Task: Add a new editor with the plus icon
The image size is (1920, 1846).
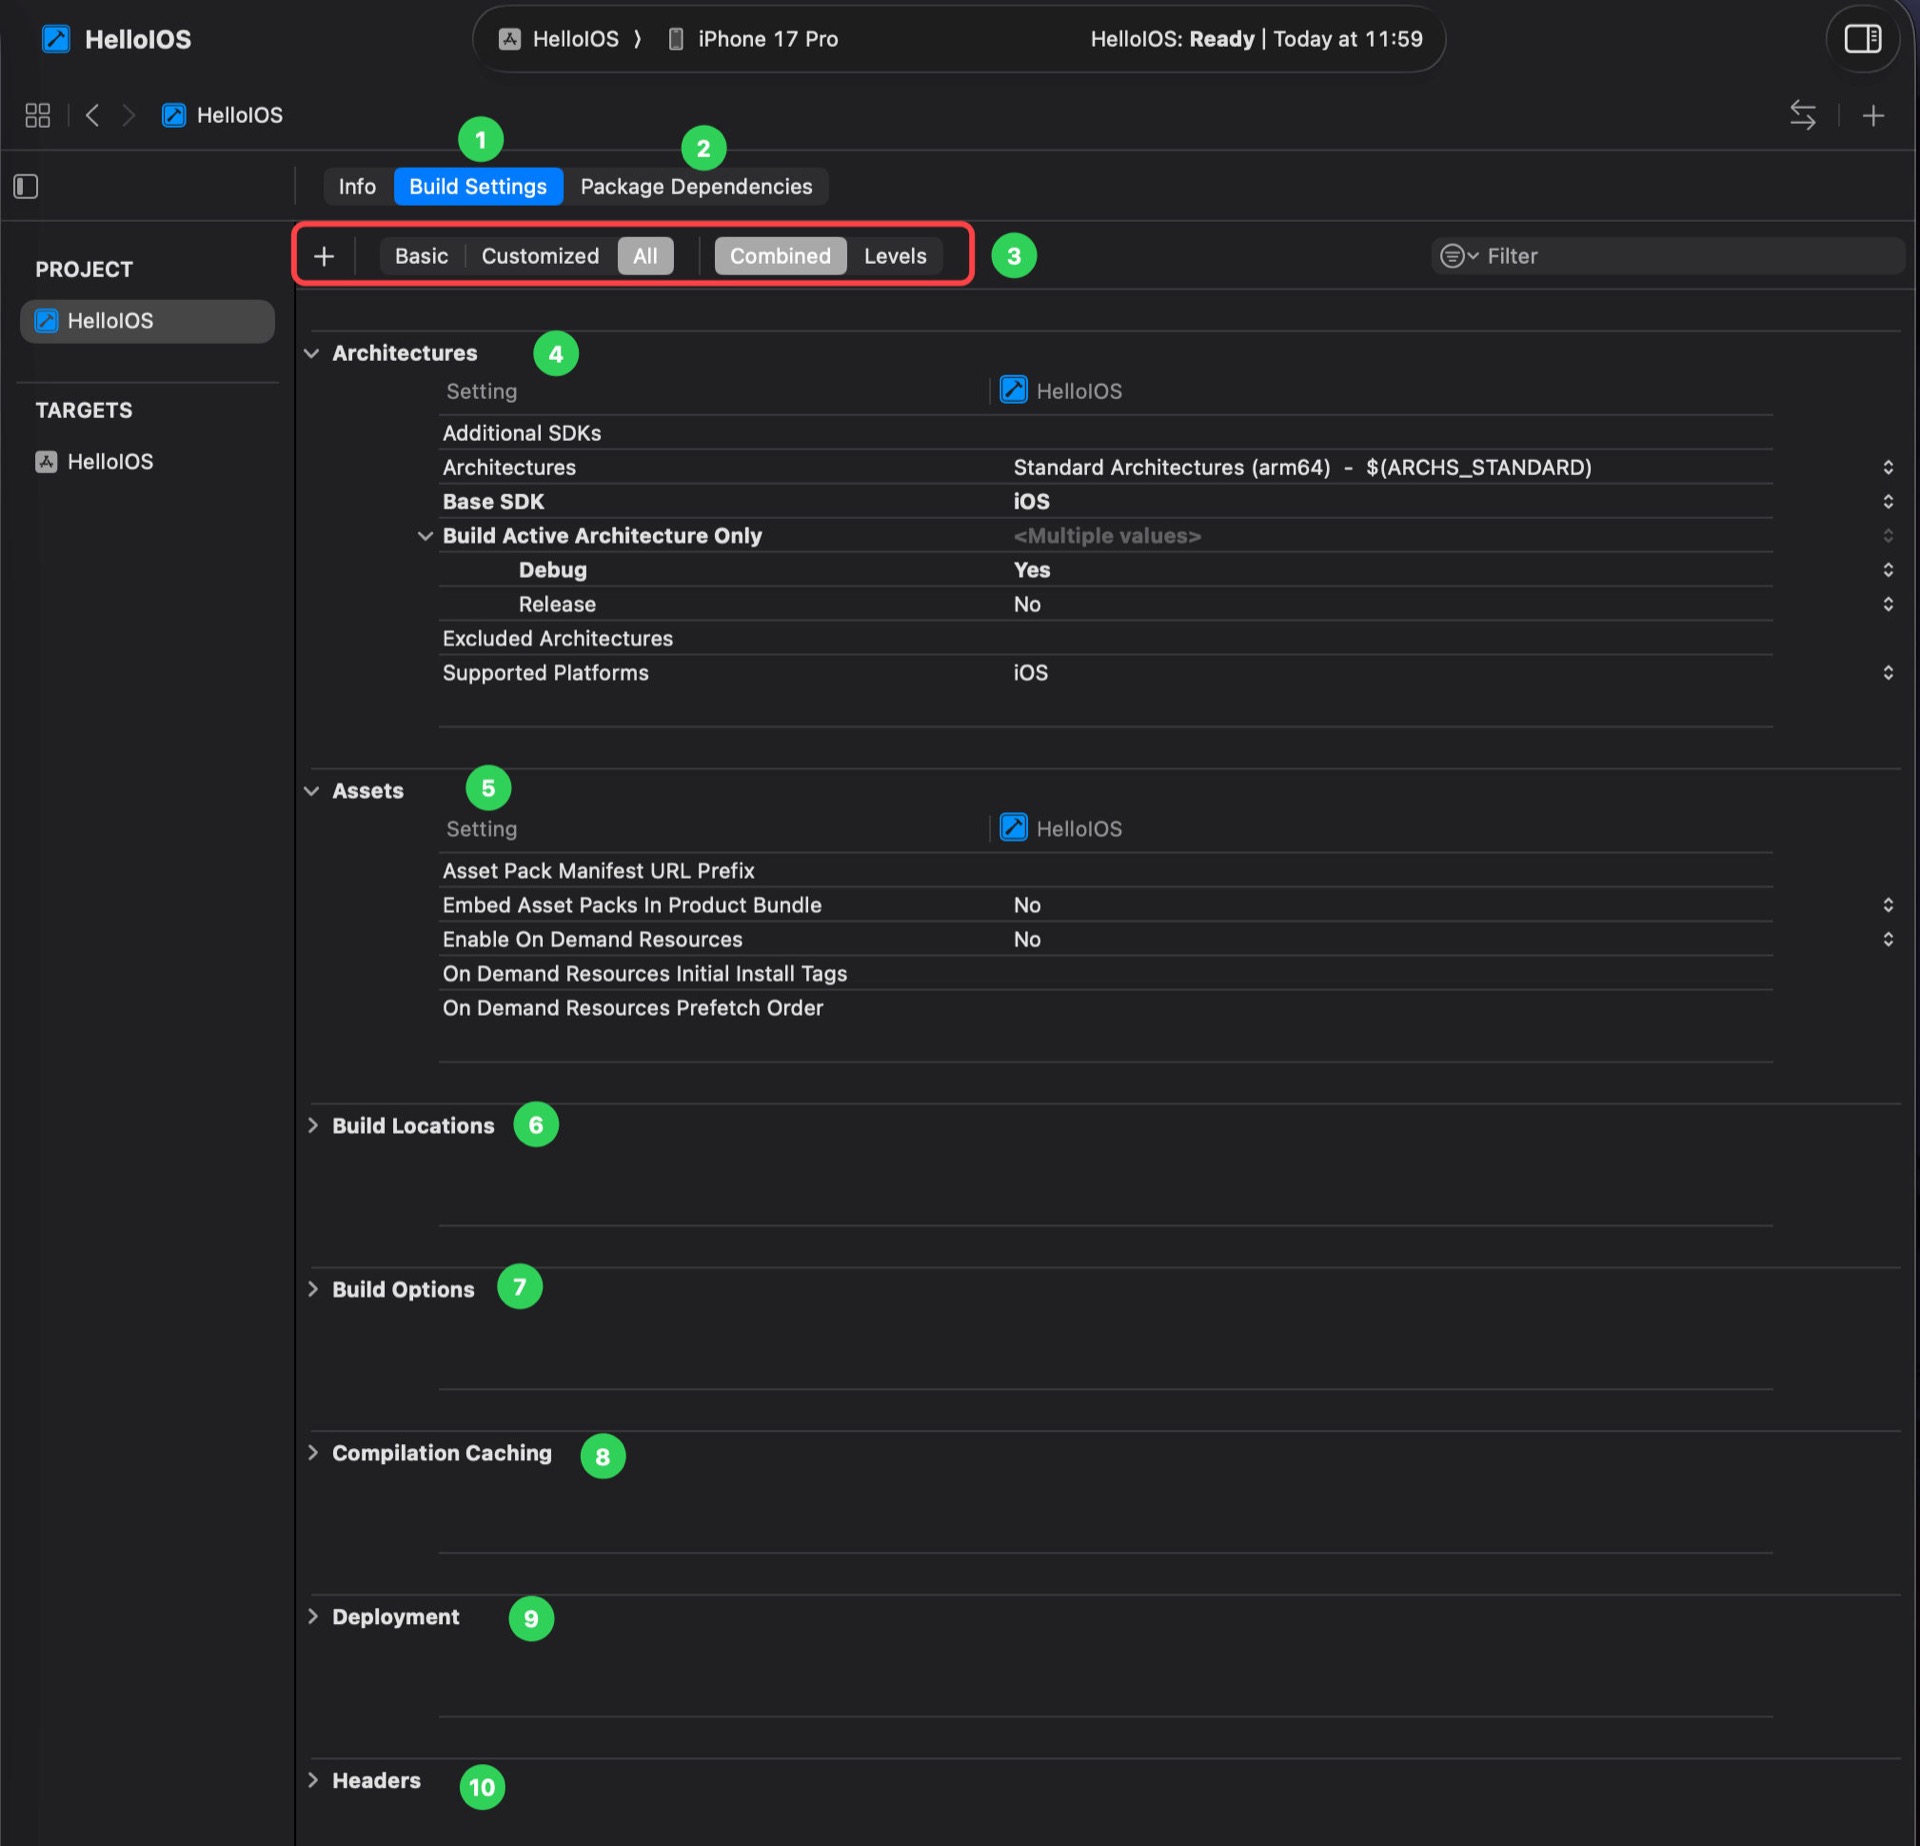Action: (x=1873, y=116)
